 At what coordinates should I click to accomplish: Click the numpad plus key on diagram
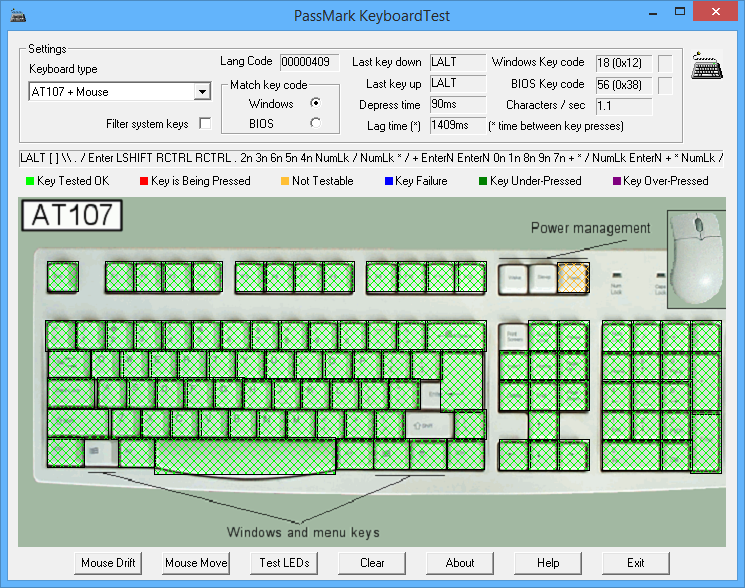[706, 381]
